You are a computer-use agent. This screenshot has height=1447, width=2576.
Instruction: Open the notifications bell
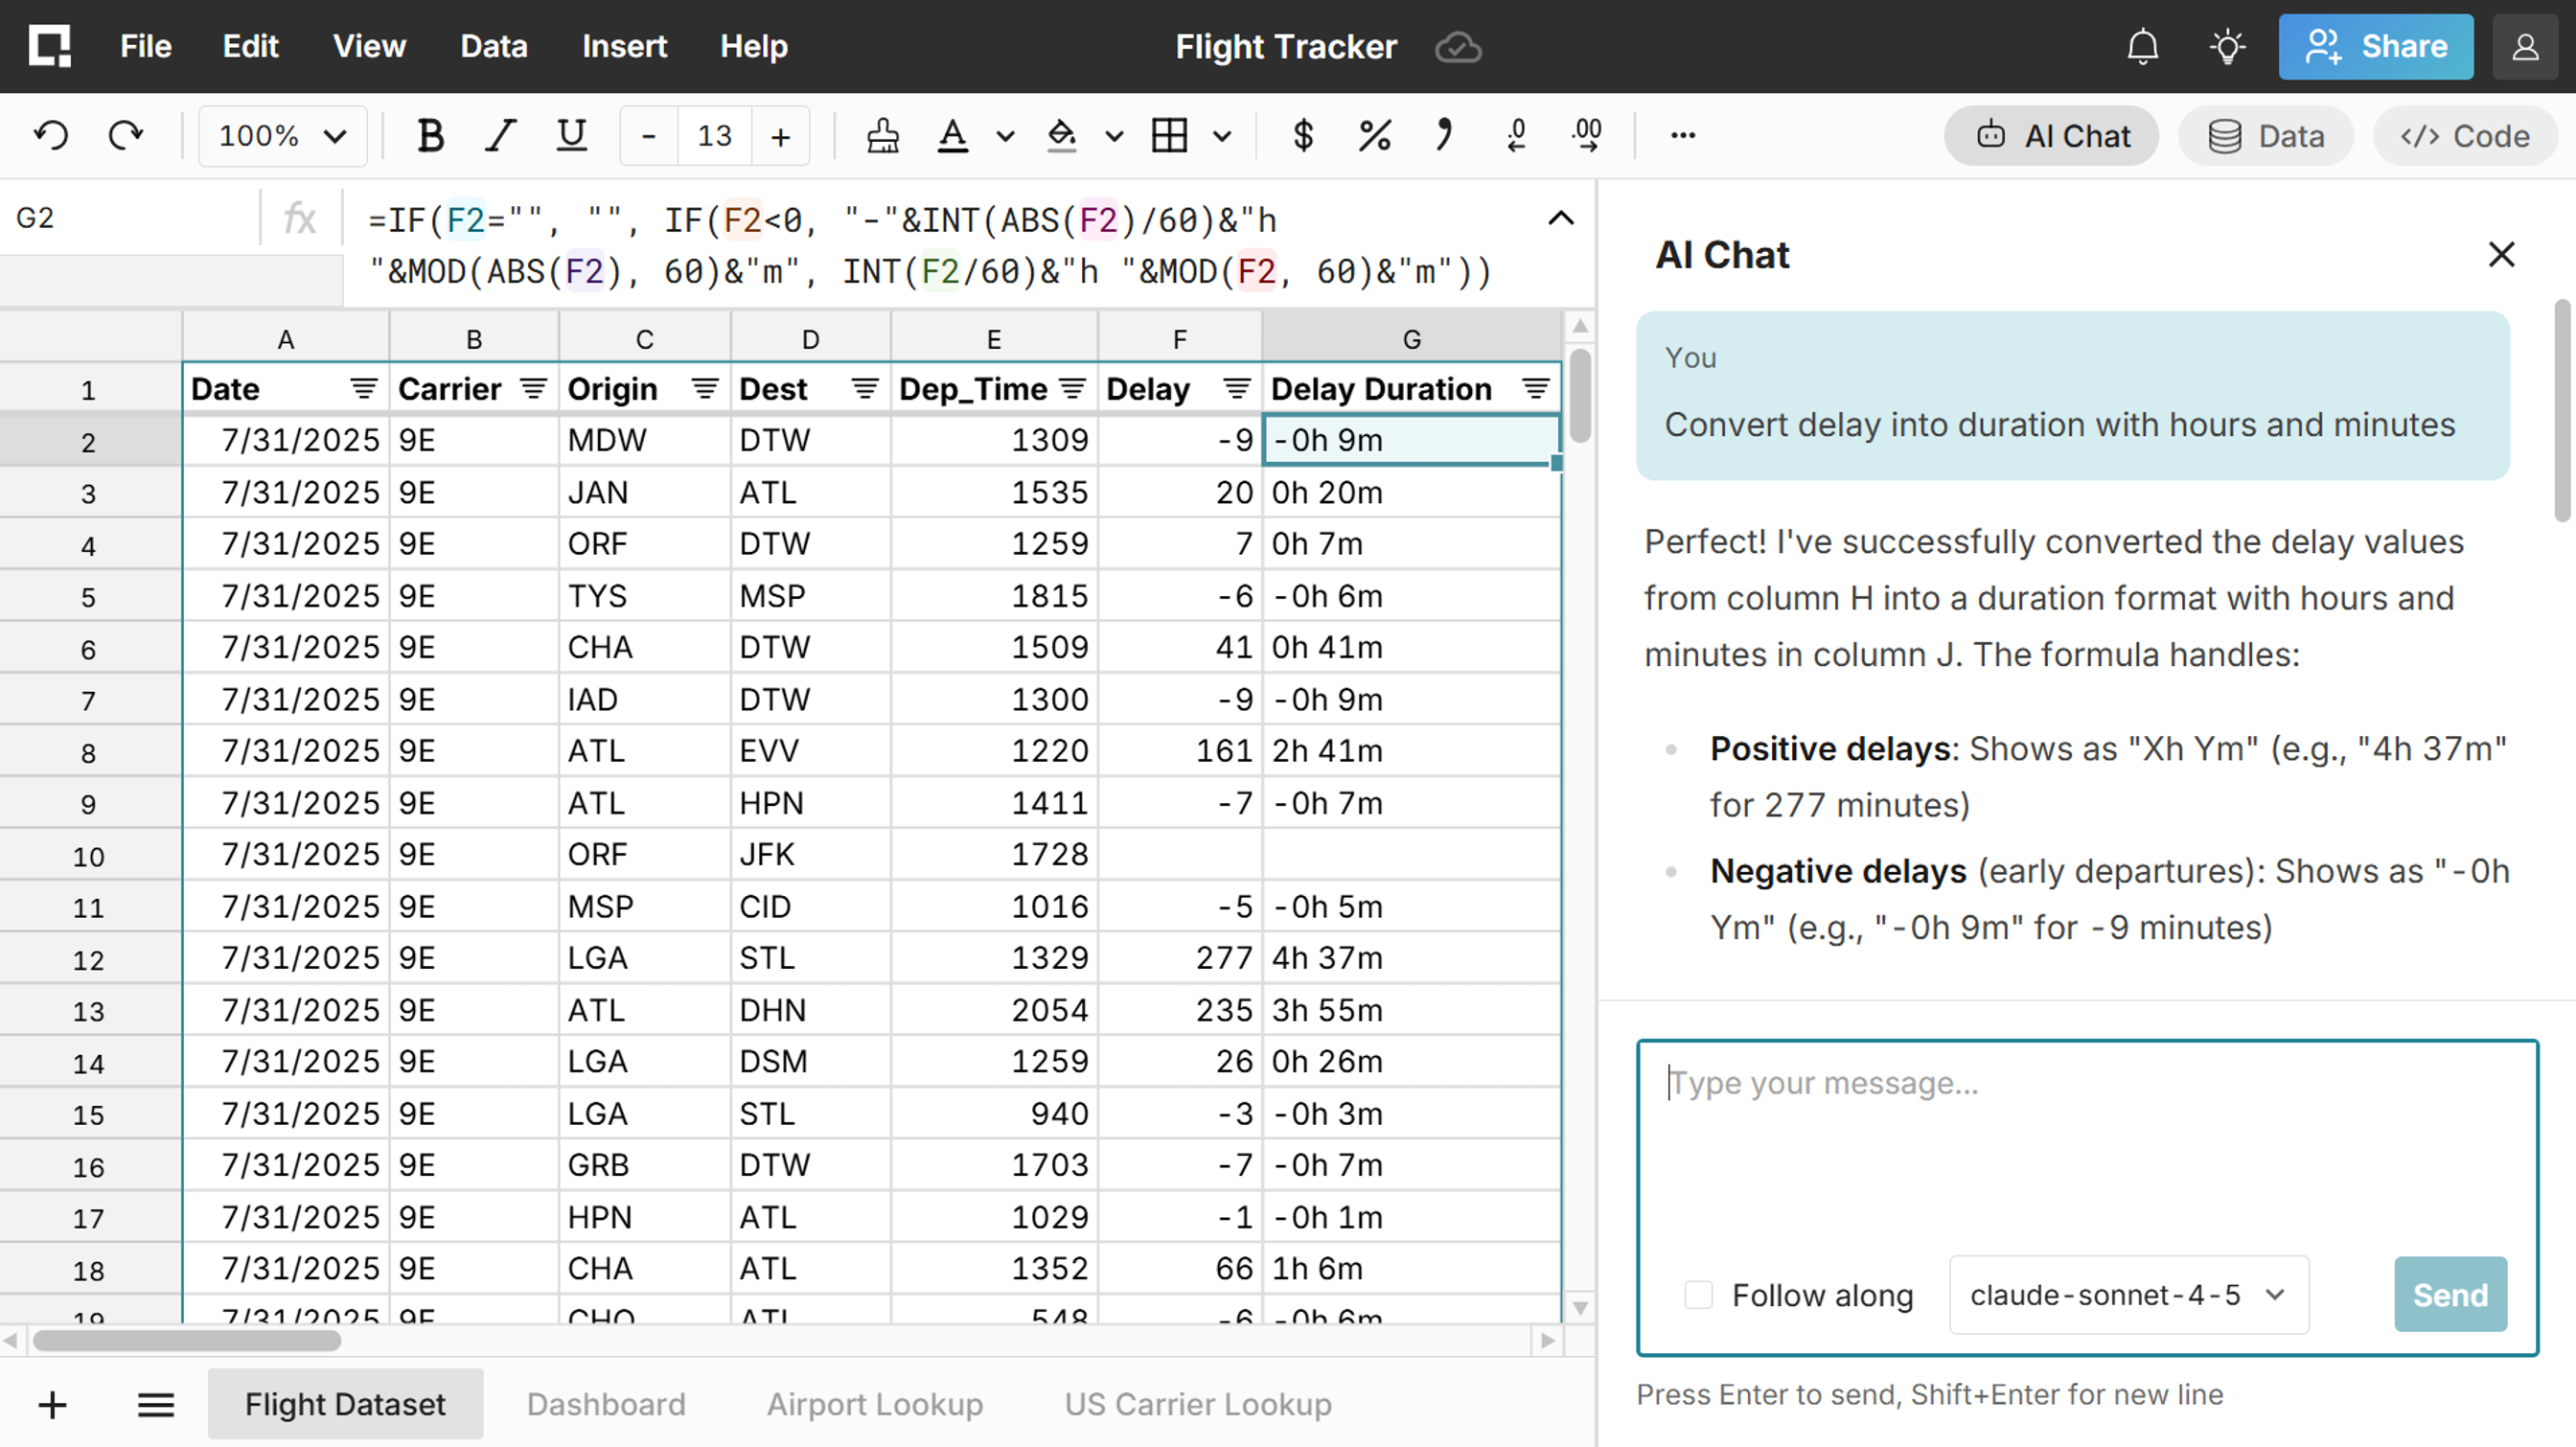click(x=2142, y=47)
